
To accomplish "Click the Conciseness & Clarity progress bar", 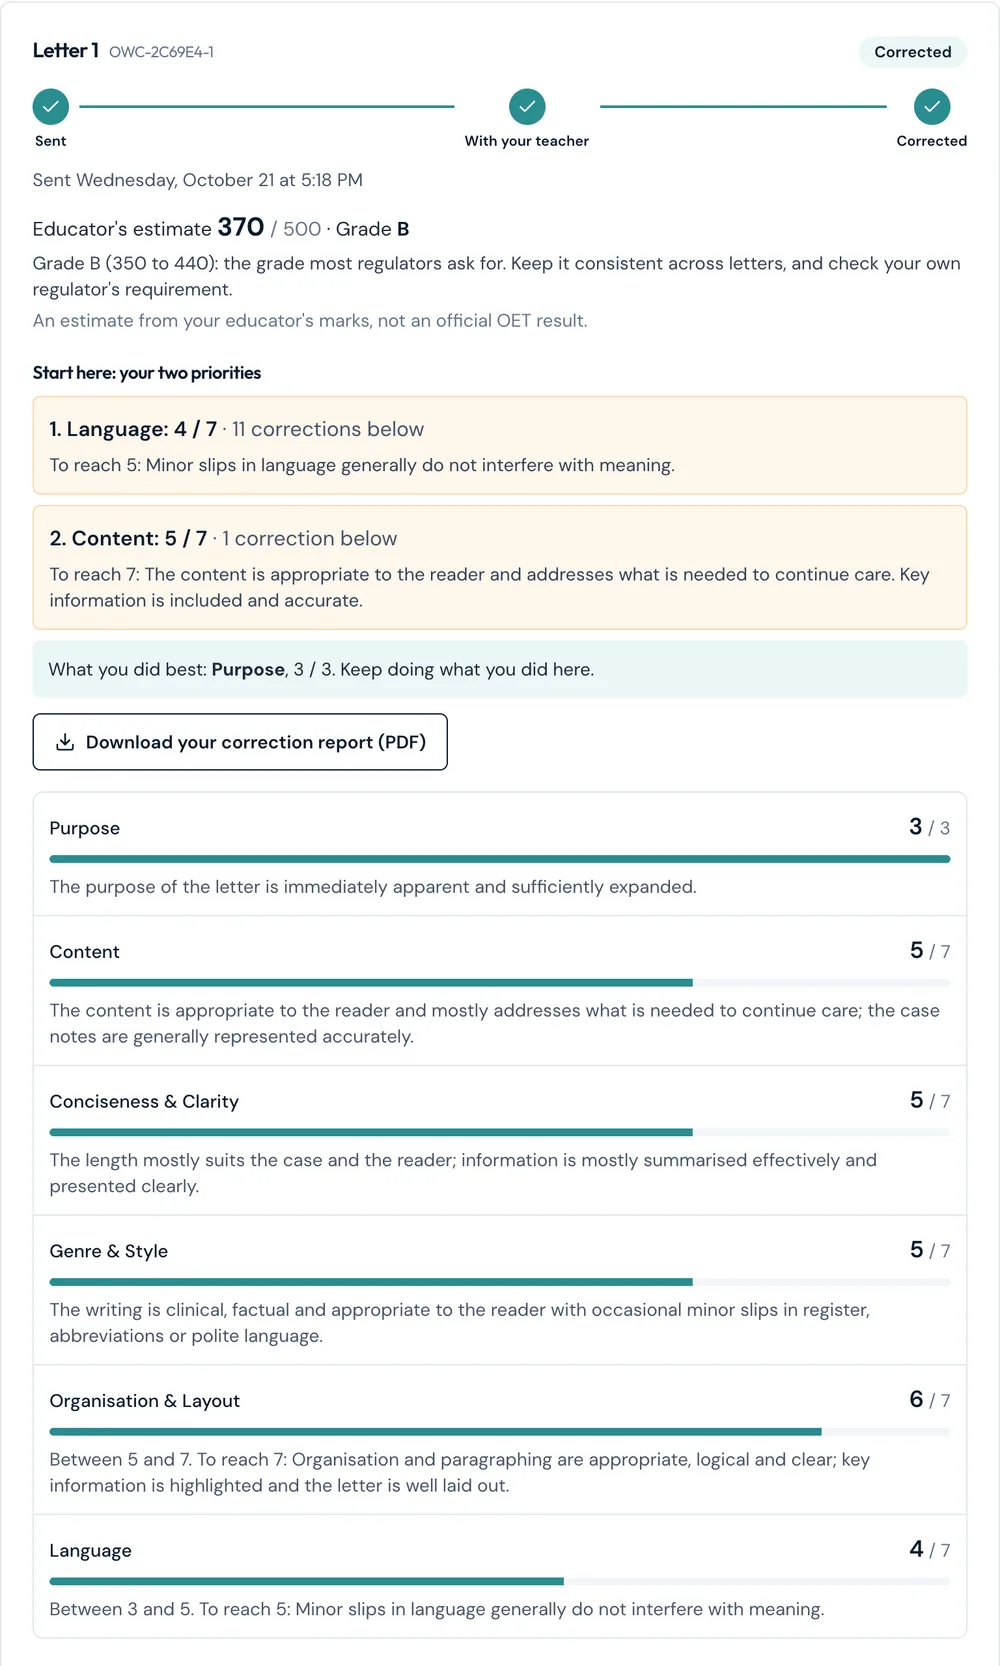I will (x=500, y=1132).
